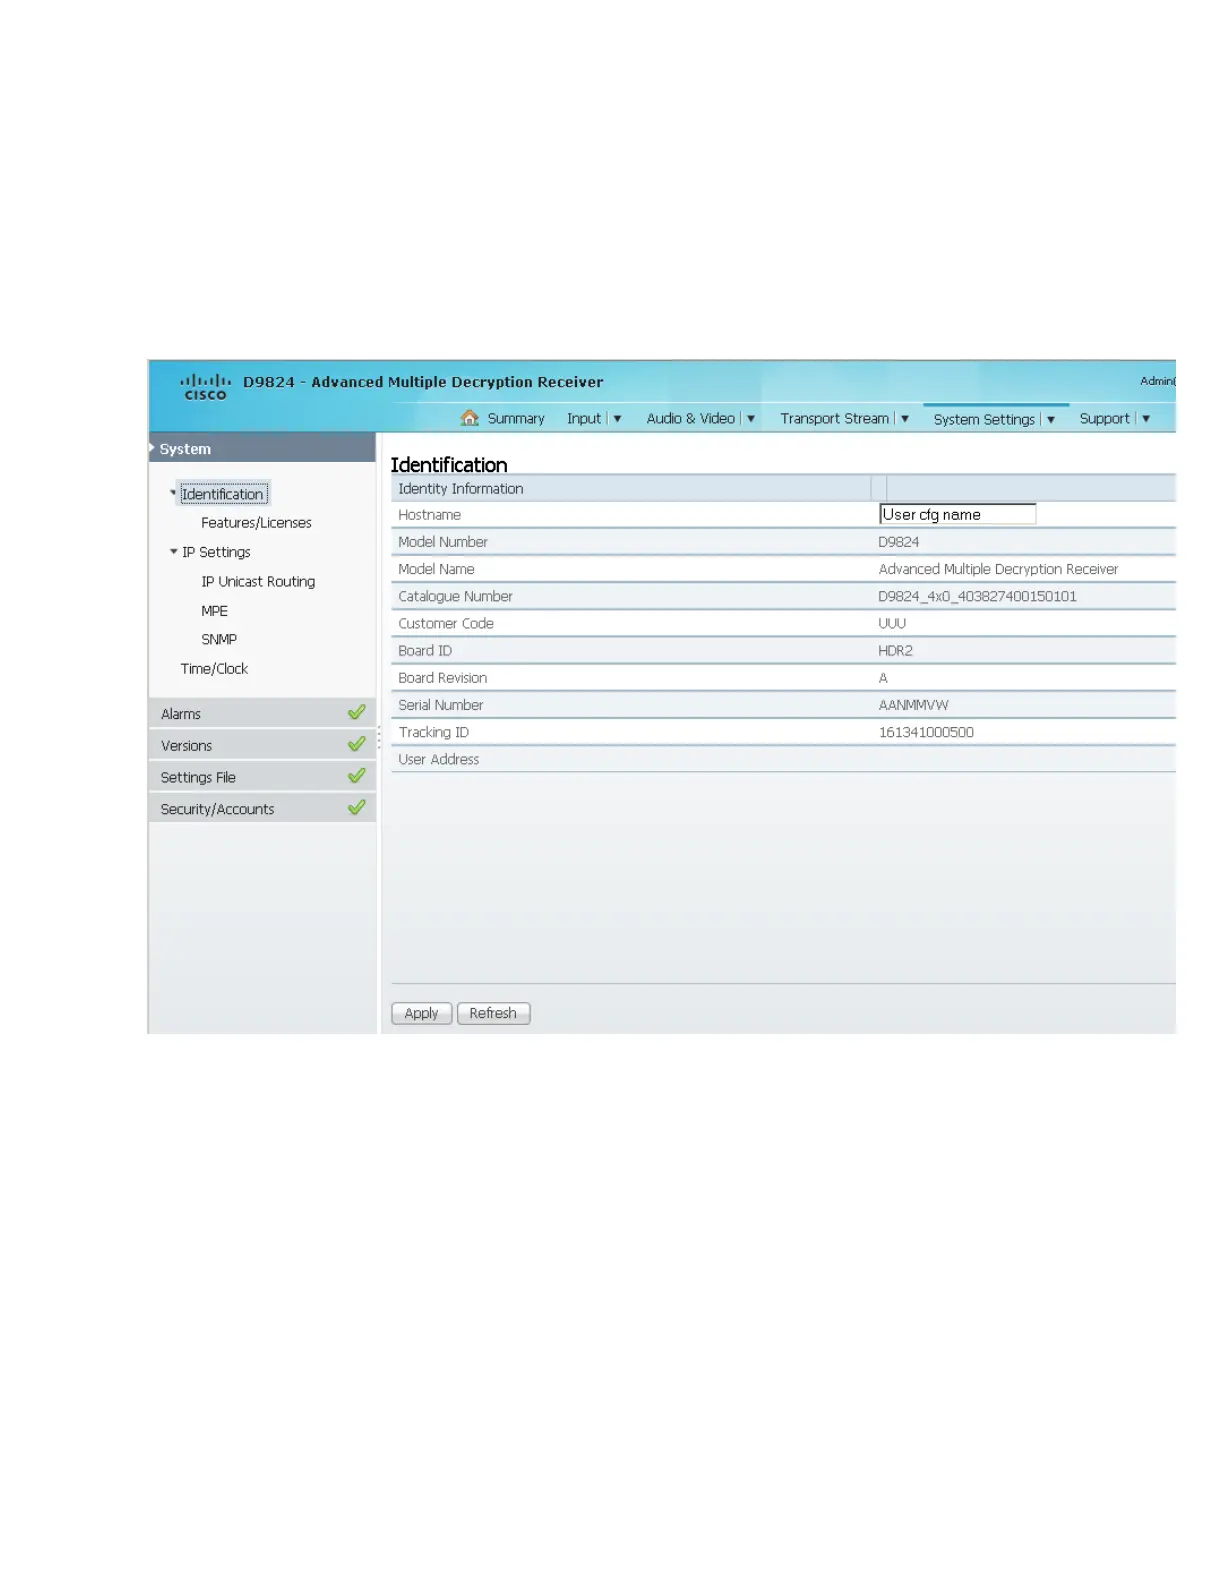Expand the Alarms section
1225x1584 pixels.
(x=262, y=713)
